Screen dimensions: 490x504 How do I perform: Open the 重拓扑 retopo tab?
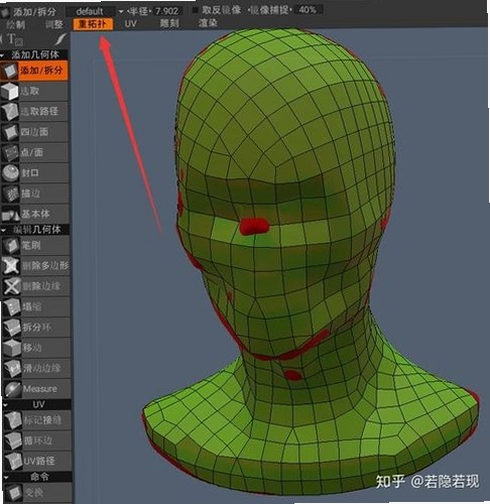click(x=92, y=24)
